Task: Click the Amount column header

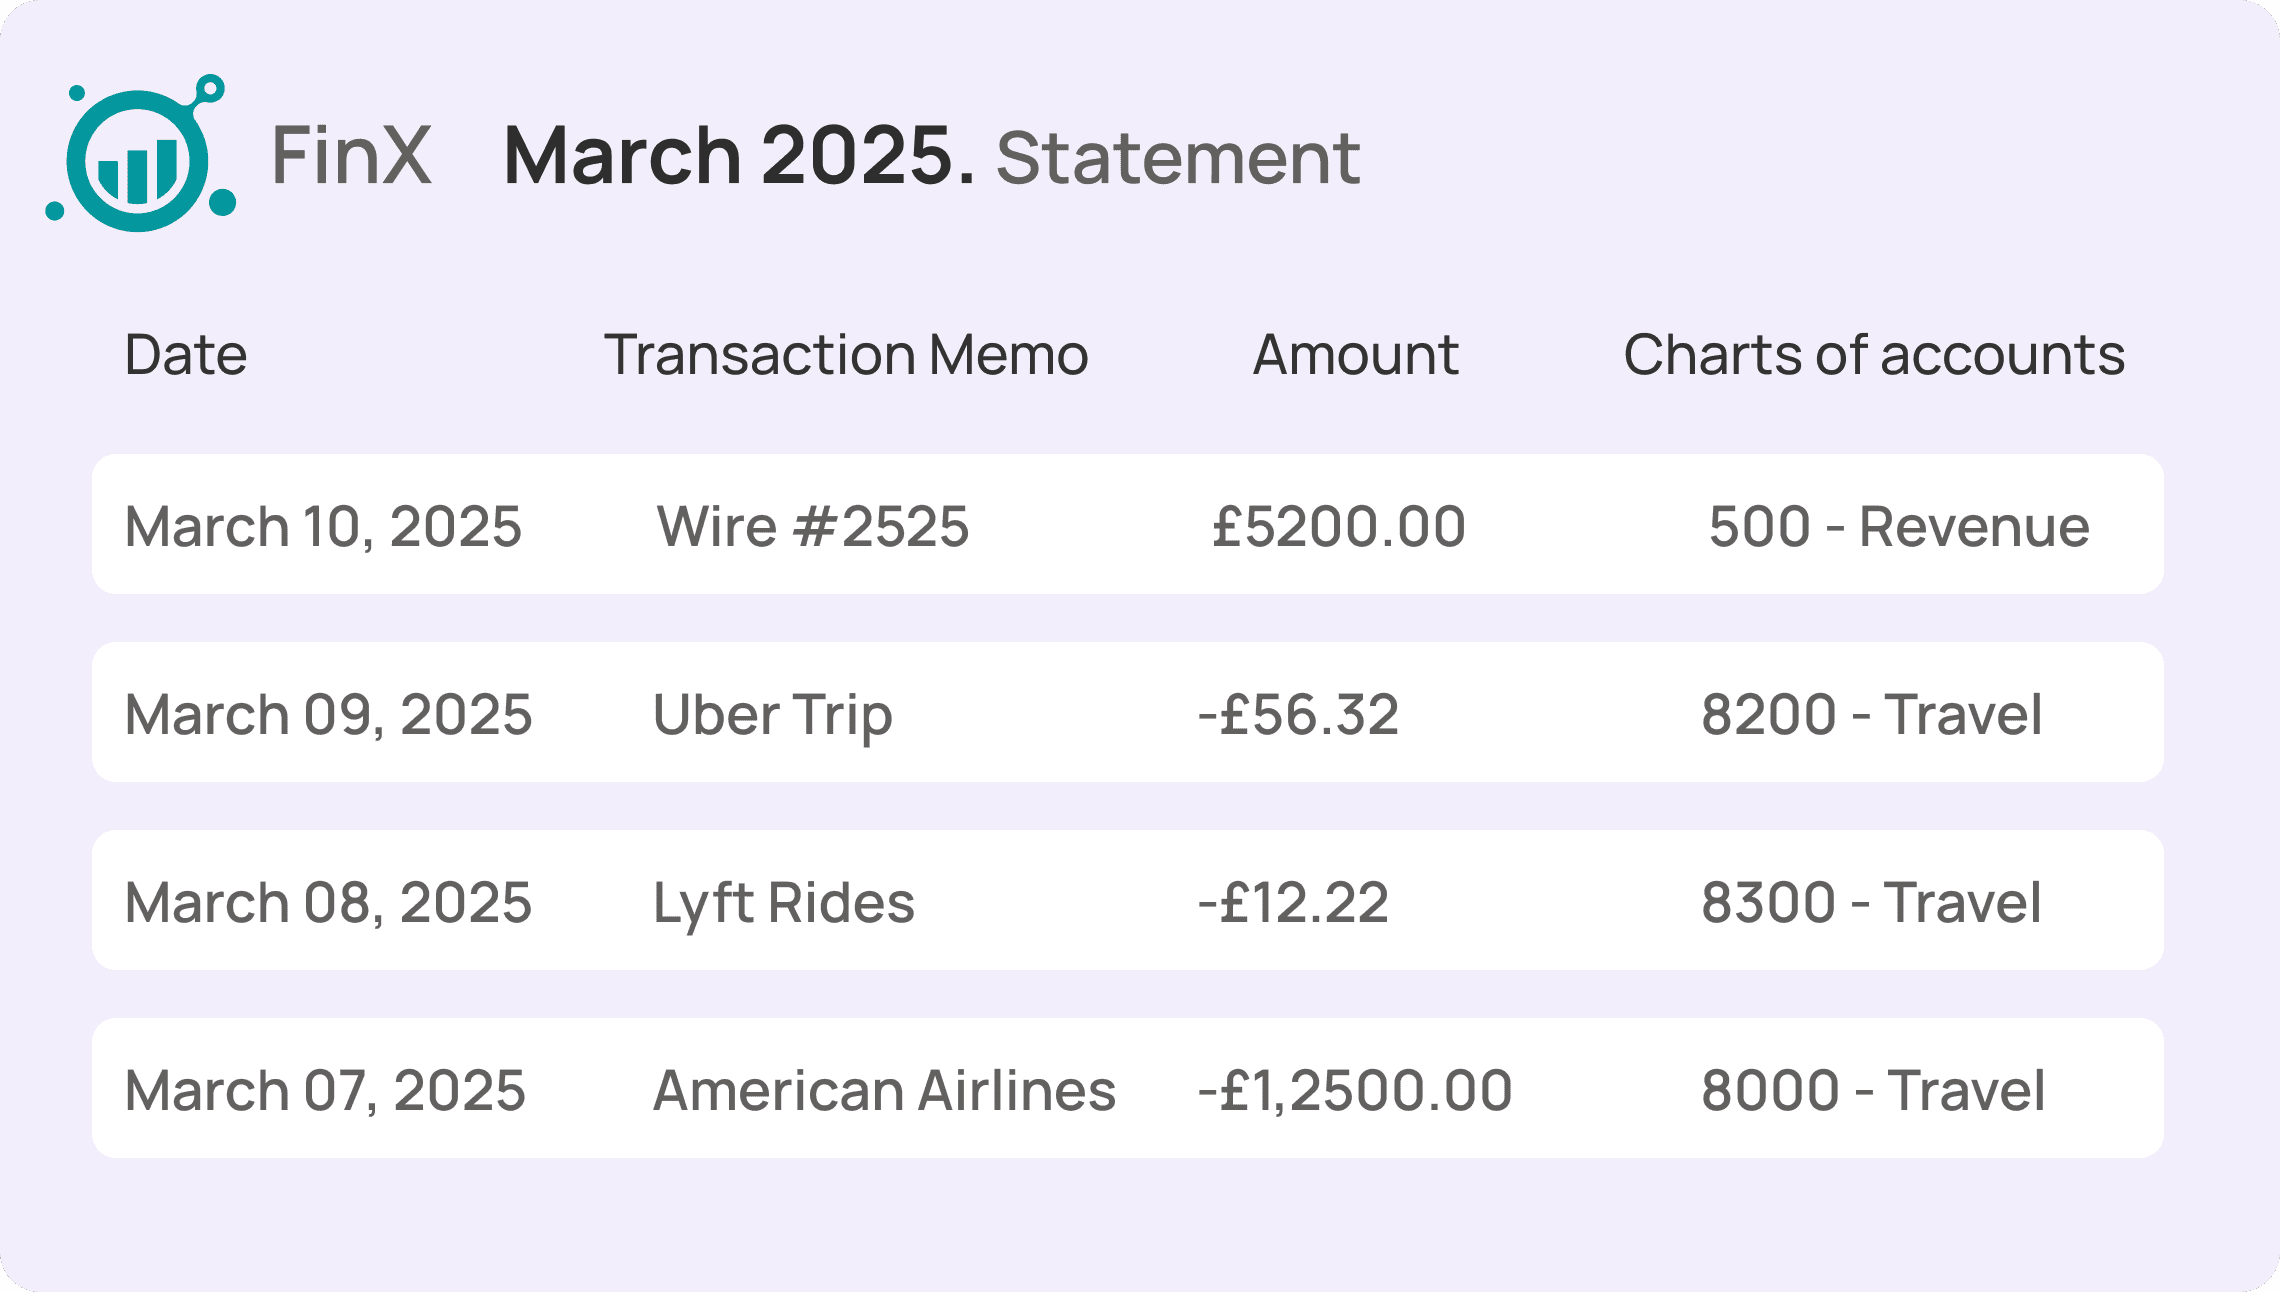Action: (x=1356, y=354)
